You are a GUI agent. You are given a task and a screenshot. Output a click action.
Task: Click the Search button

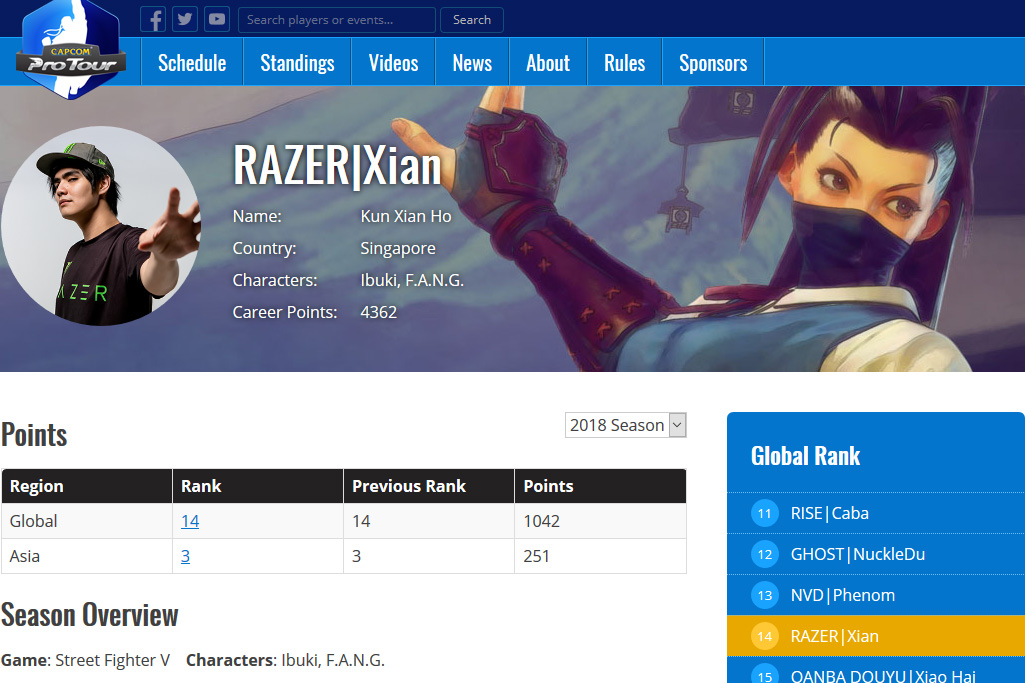coord(472,20)
